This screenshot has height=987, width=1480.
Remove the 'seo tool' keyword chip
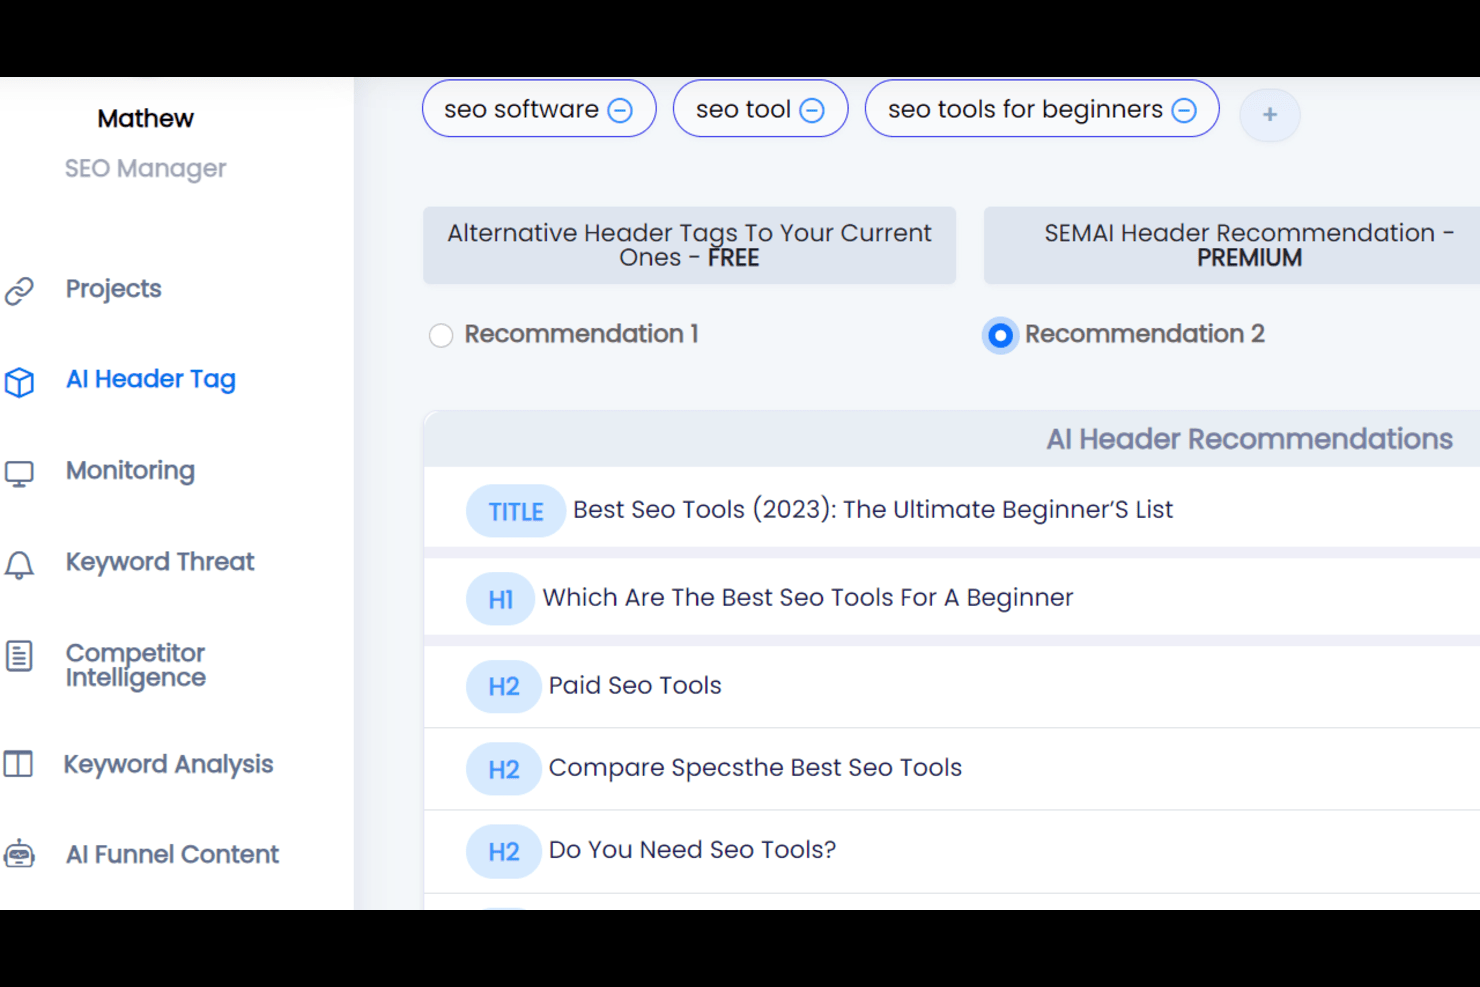[812, 110]
